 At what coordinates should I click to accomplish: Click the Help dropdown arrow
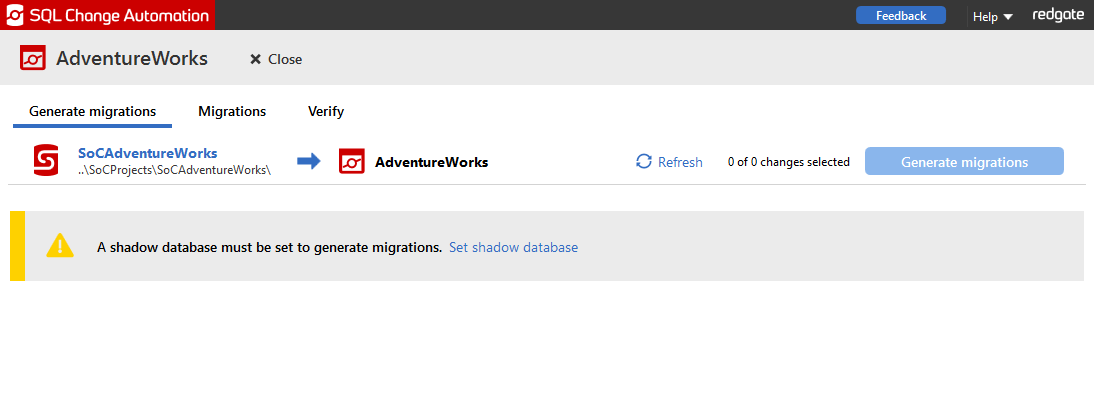(1008, 17)
